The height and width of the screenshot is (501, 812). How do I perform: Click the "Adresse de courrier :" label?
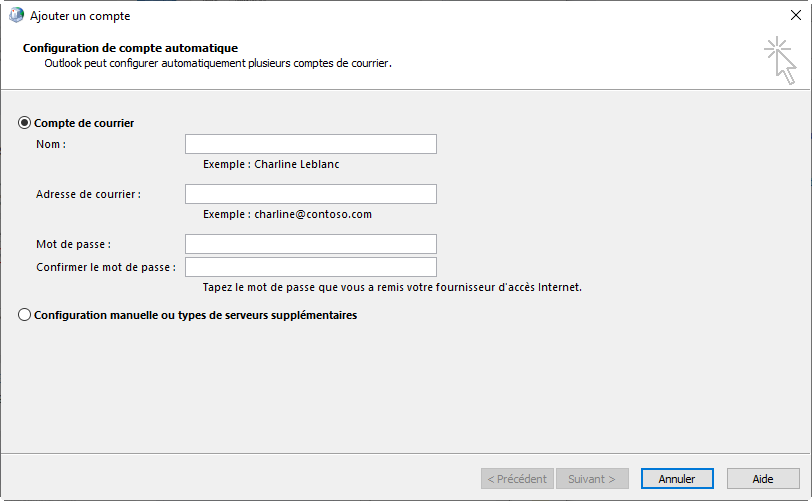click(x=88, y=194)
